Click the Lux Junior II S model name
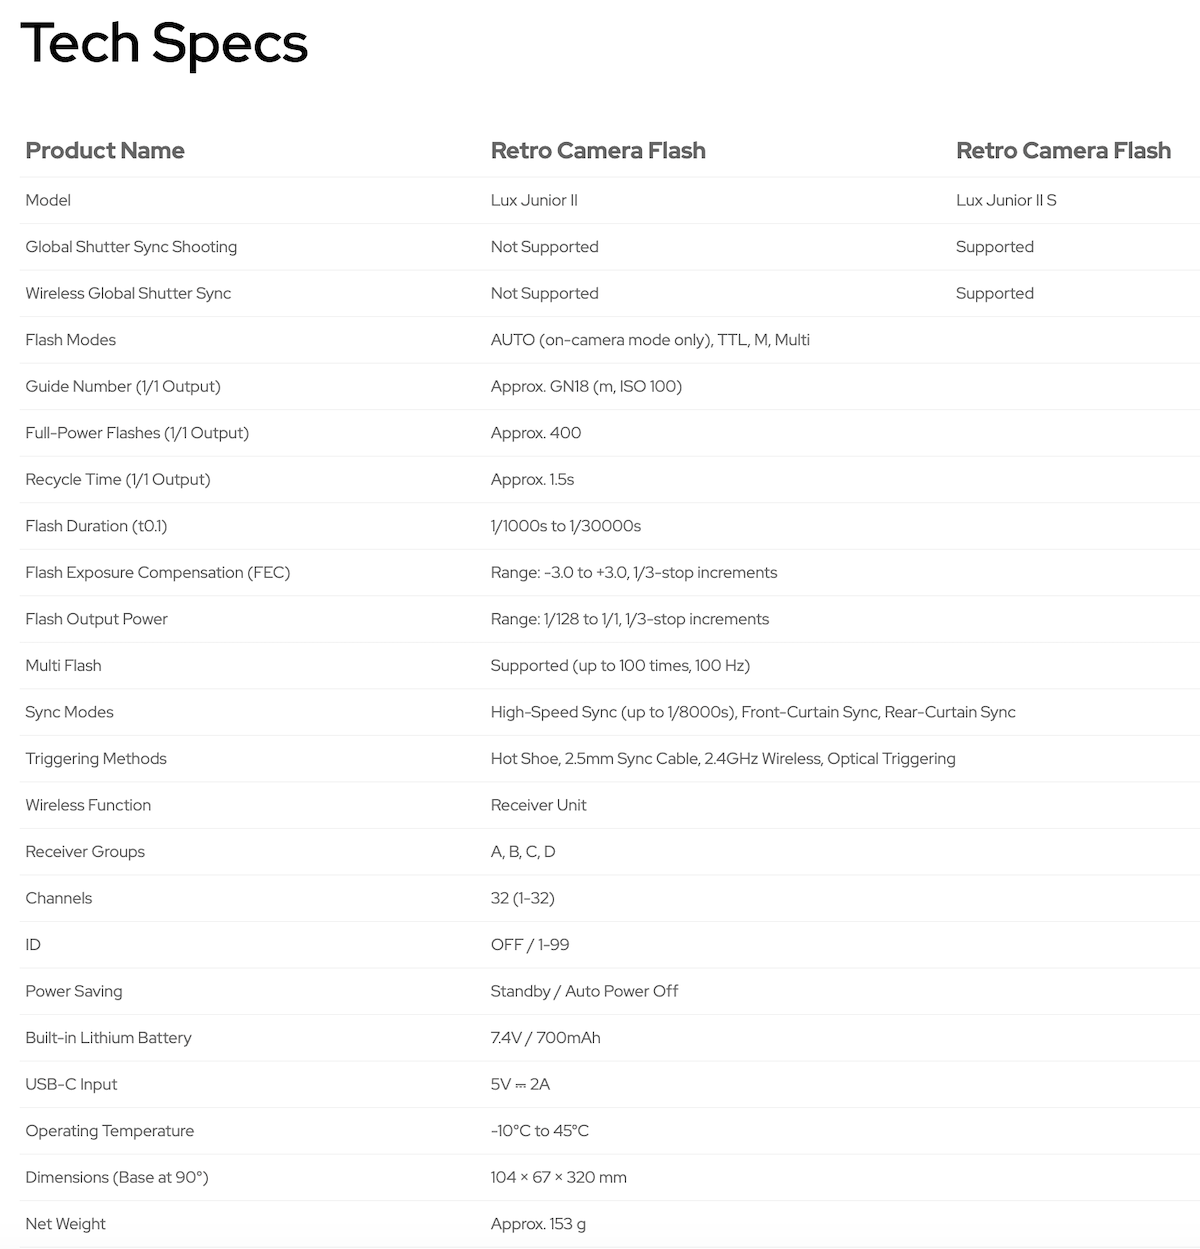The width and height of the screenshot is (1200, 1249). pos(1006,200)
